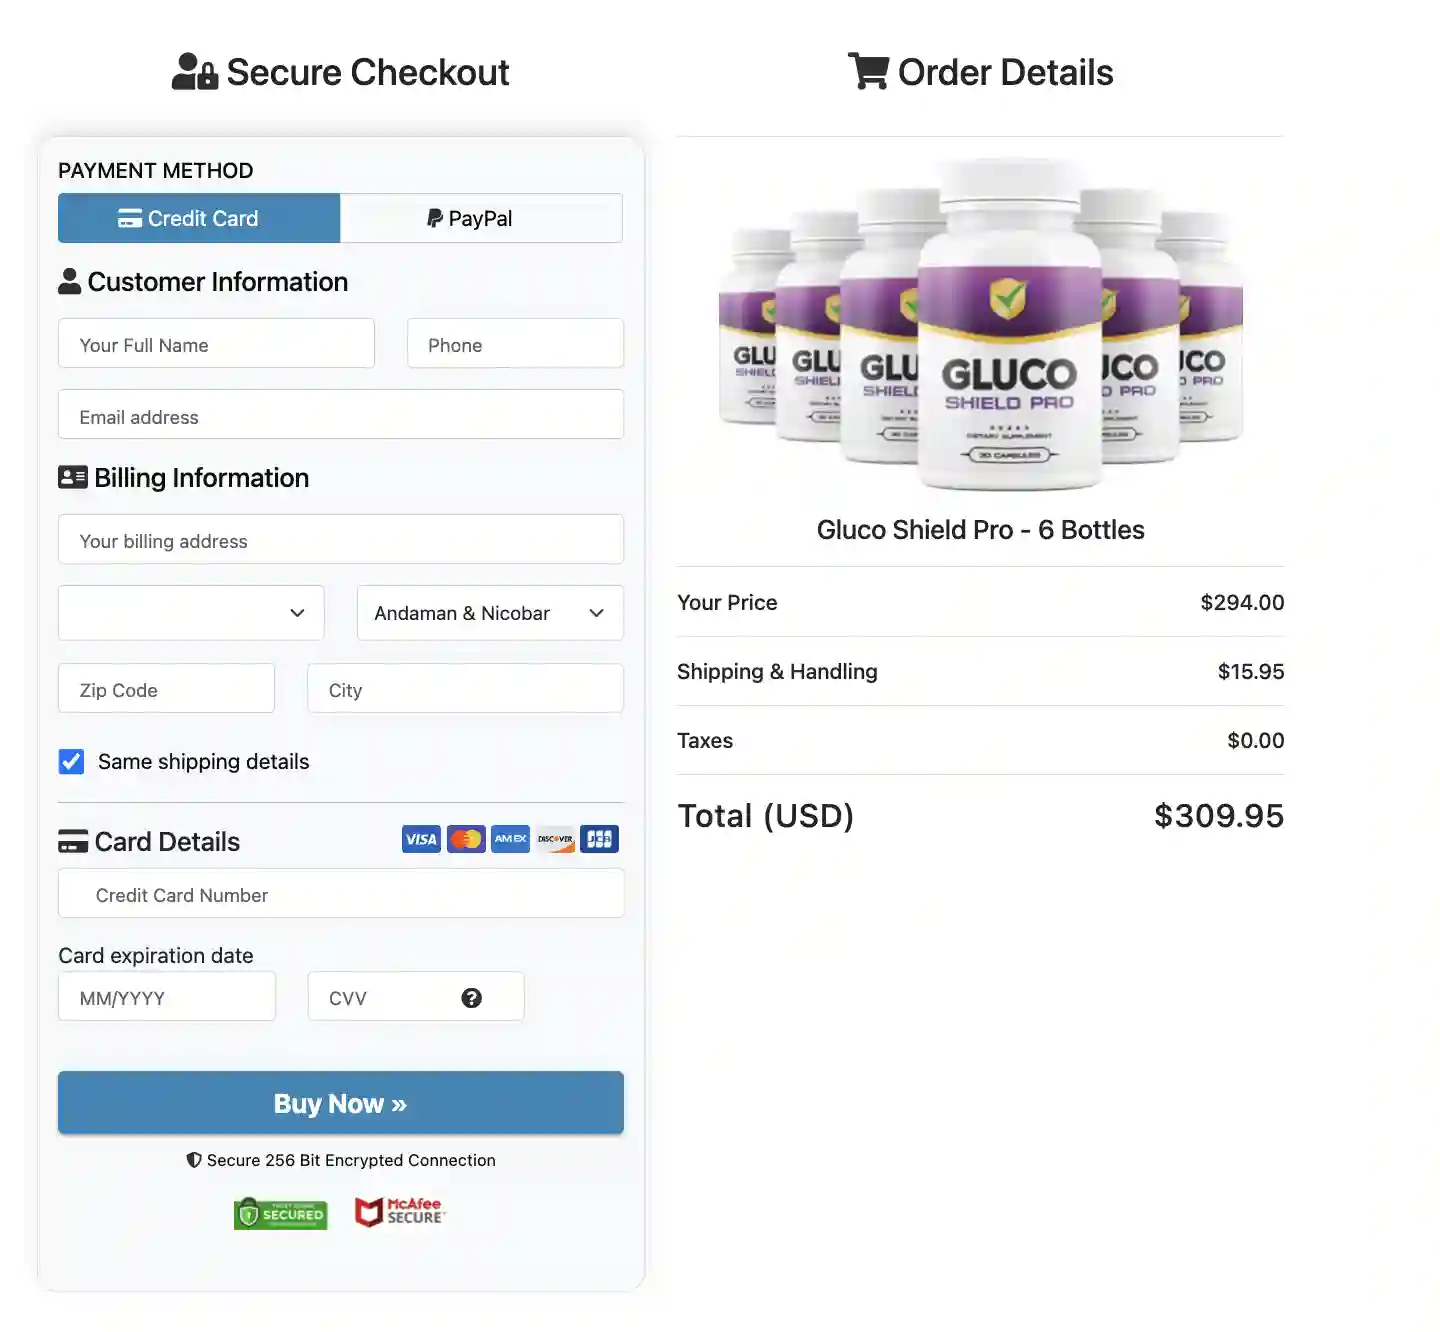Switch to the PayPal payment tab

point(481,218)
